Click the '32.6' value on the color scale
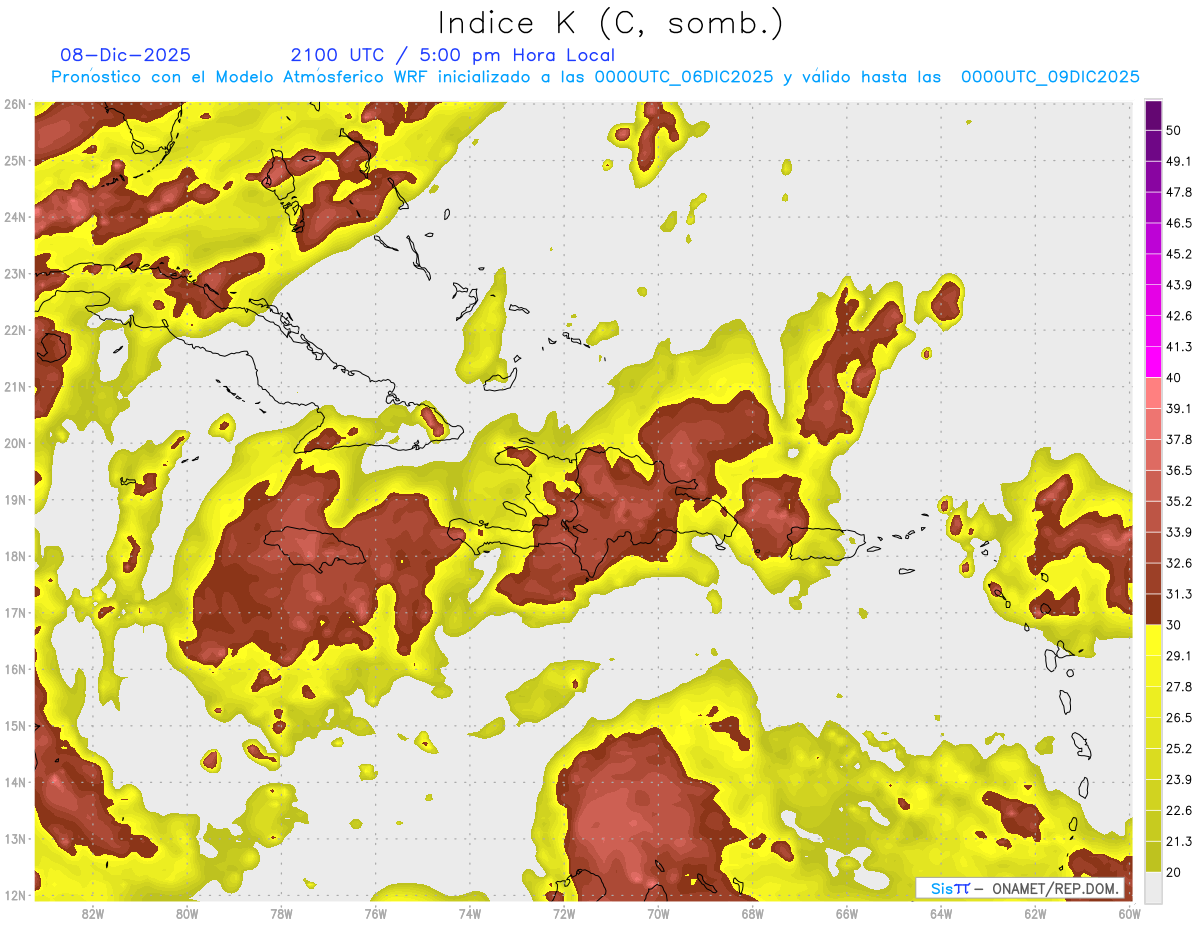Image resolution: width=1200 pixels, height=927 pixels. pos(1178,563)
